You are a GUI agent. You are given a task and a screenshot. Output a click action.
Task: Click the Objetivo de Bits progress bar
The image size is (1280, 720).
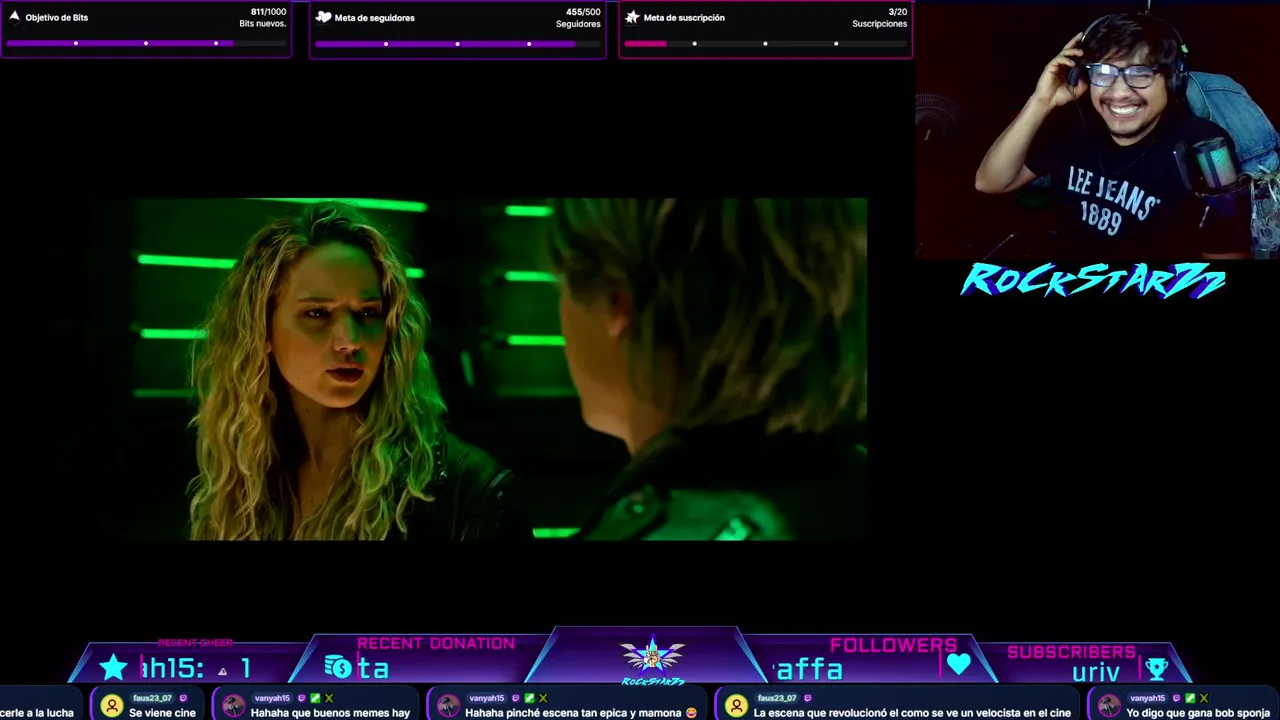click(x=146, y=43)
